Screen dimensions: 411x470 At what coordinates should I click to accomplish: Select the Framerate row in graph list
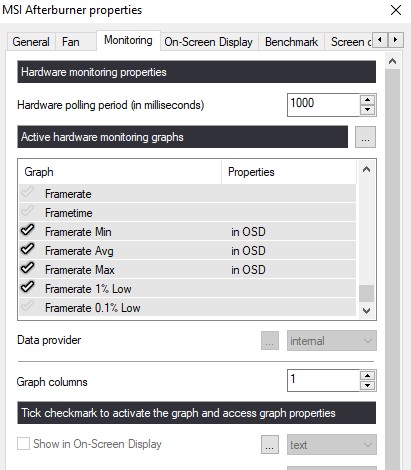coord(187,194)
